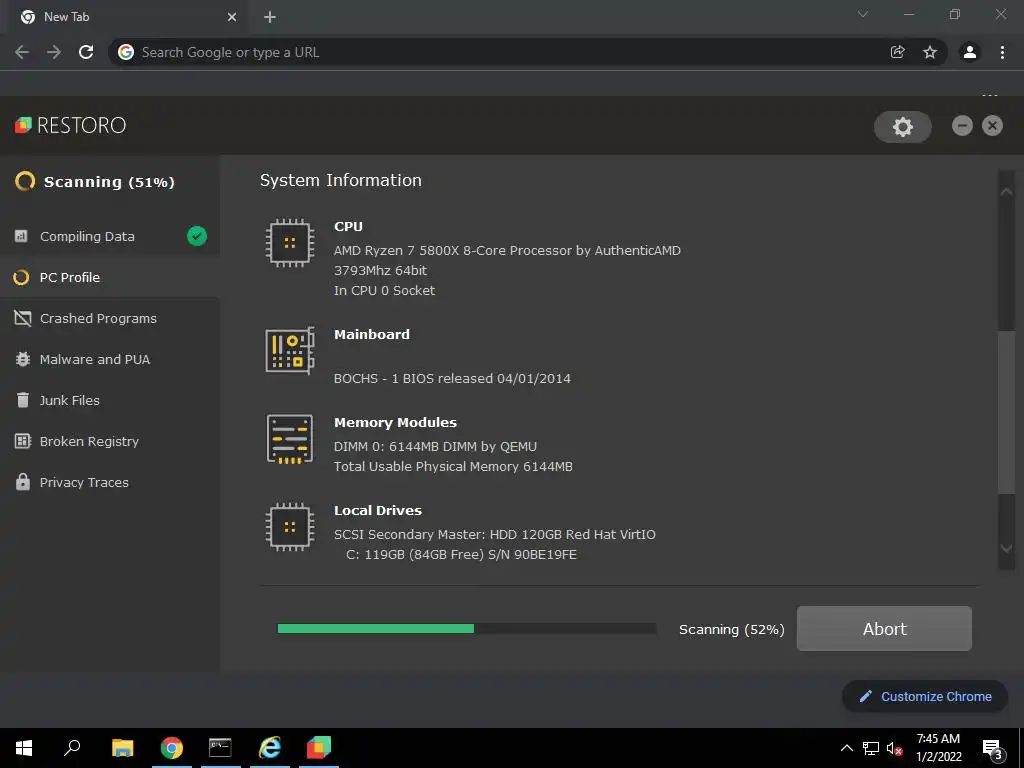Click Customize Chrome button
The width and height of the screenshot is (1024, 768).
(x=925, y=696)
